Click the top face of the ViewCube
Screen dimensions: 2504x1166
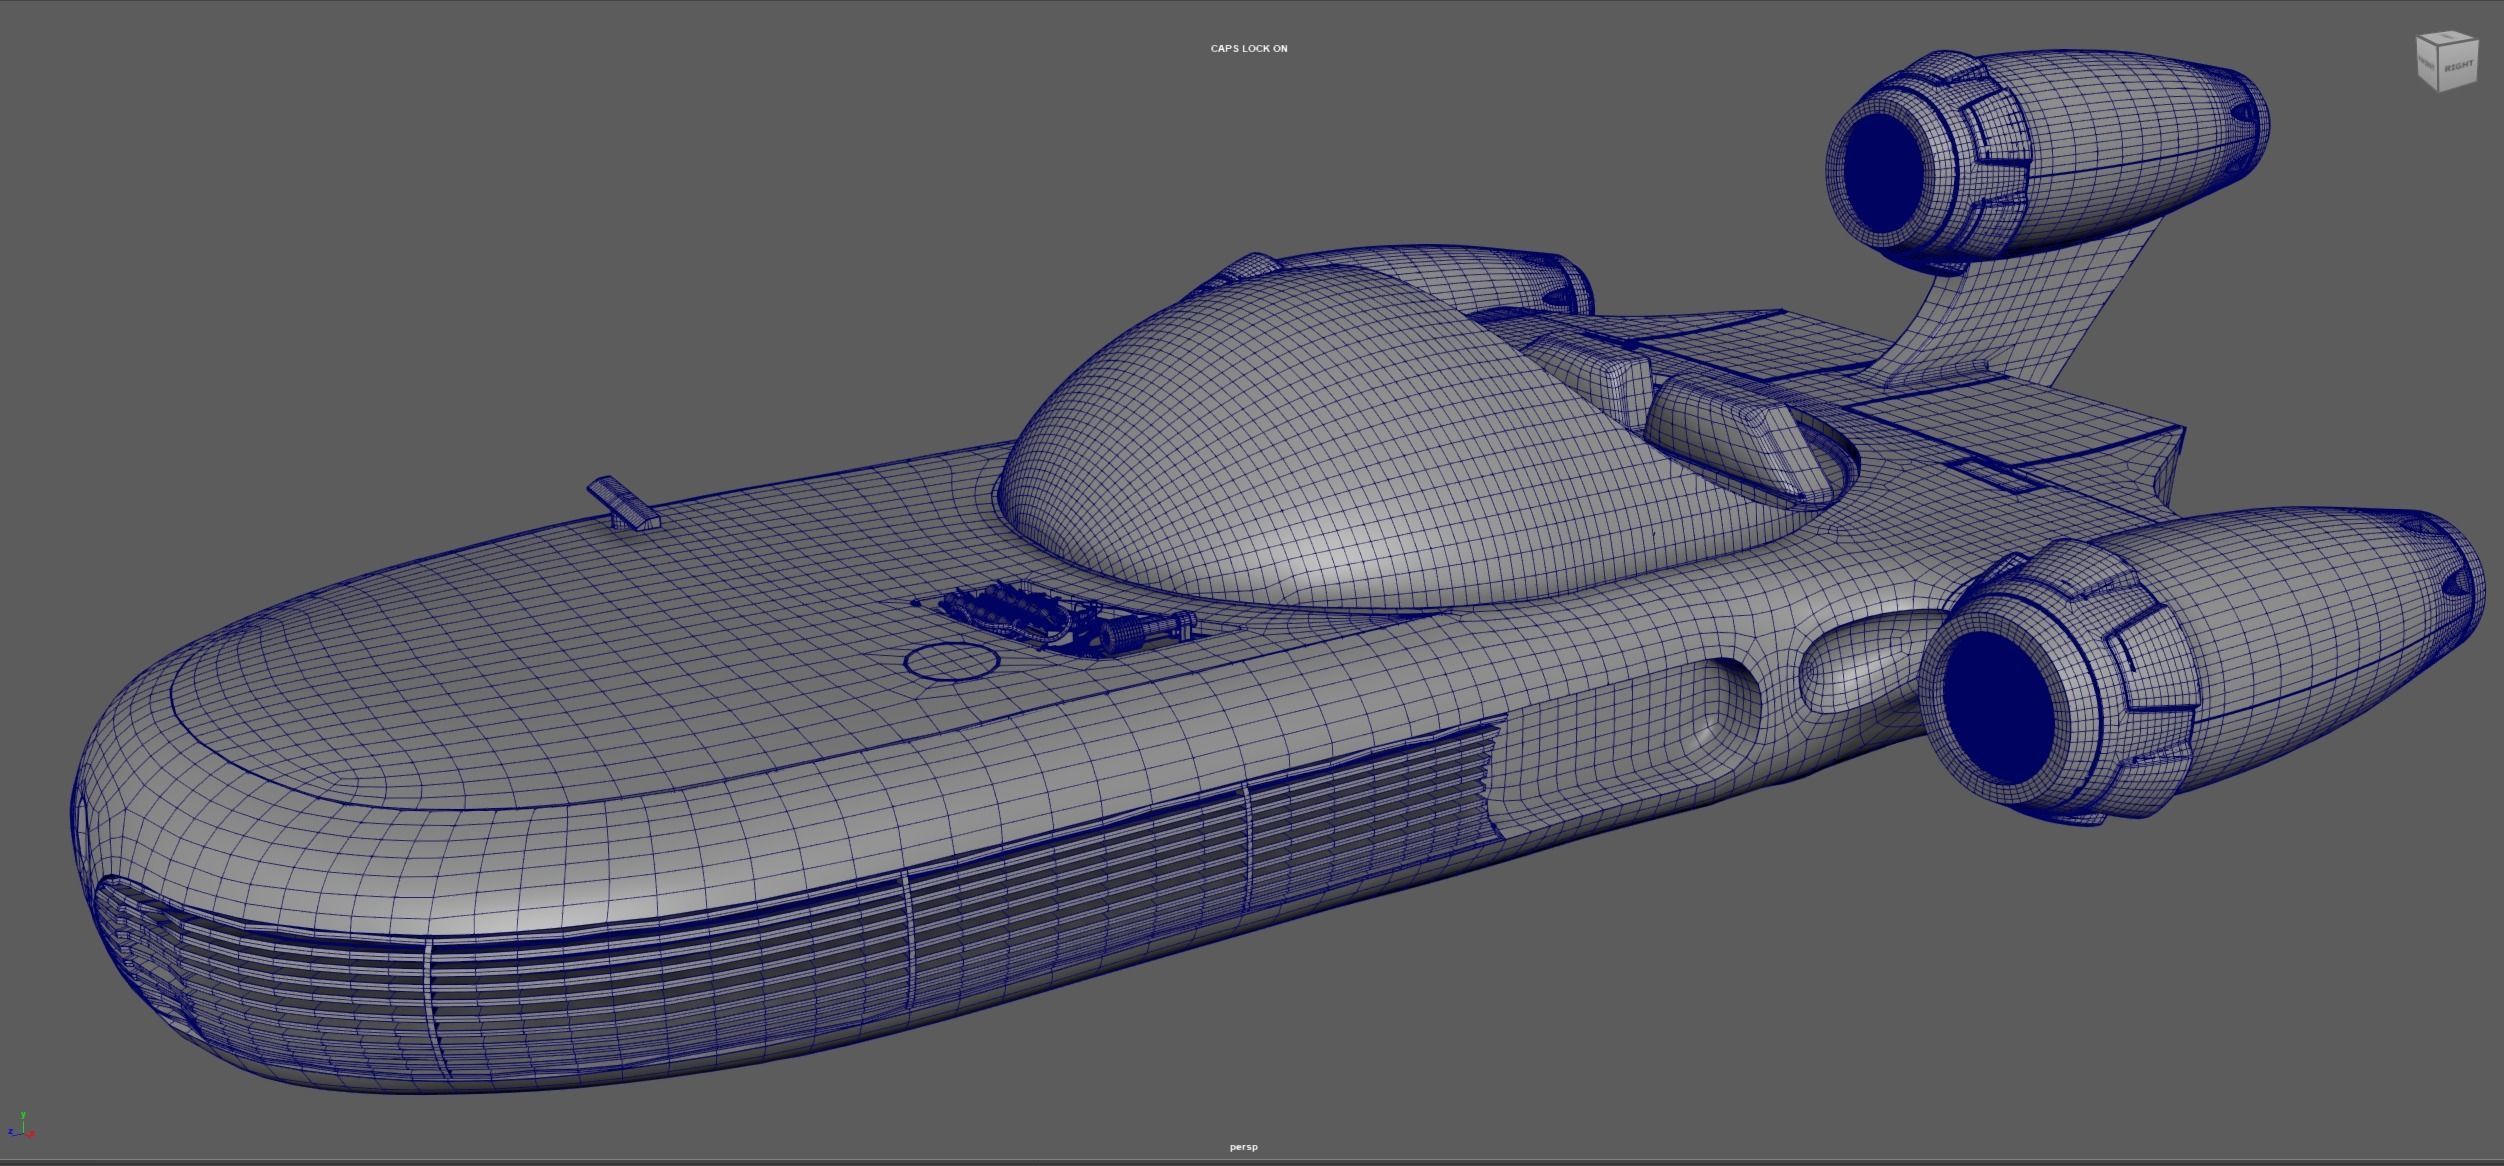(2448, 39)
